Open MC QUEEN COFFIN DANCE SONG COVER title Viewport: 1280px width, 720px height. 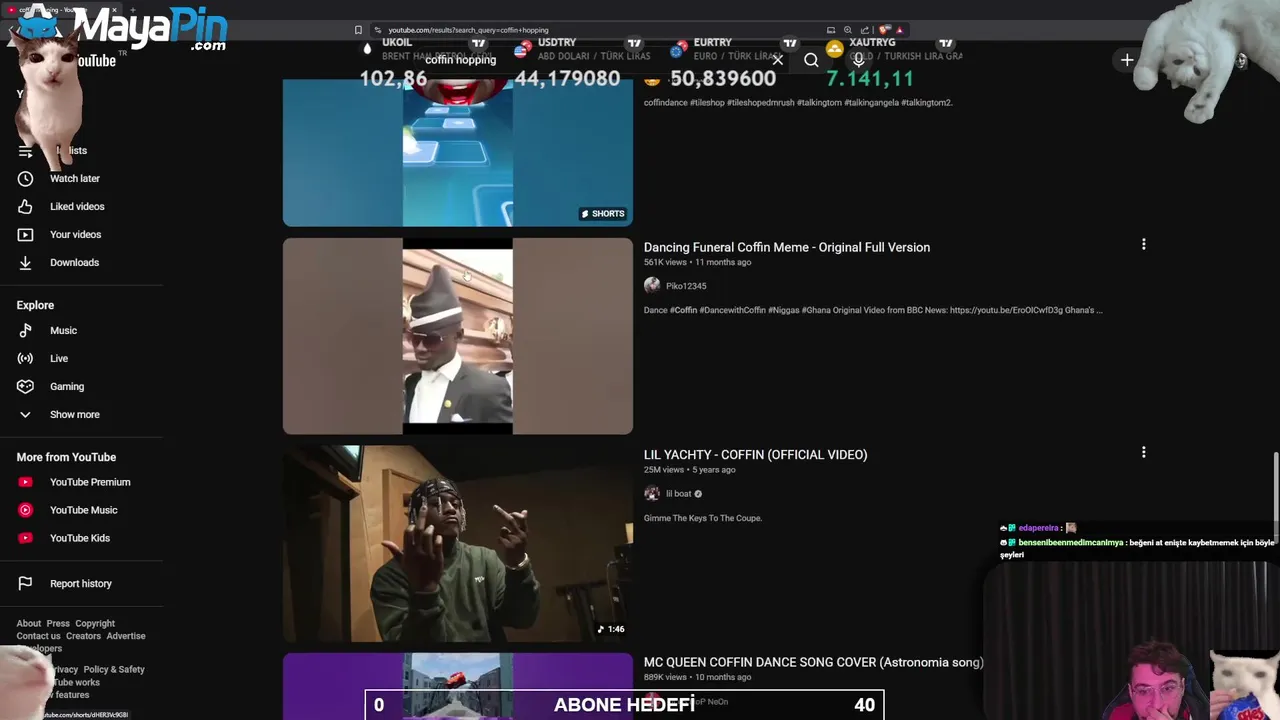pyautogui.click(x=813, y=662)
